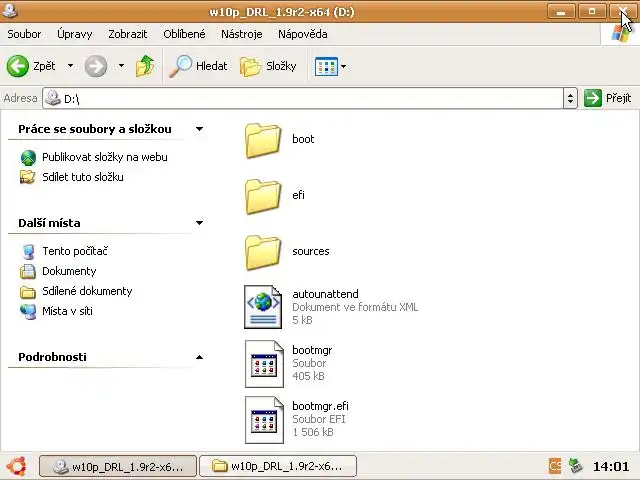Open the boot folder icon
The height and width of the screenshot is (480, 640).
click(x=263, y=140)
